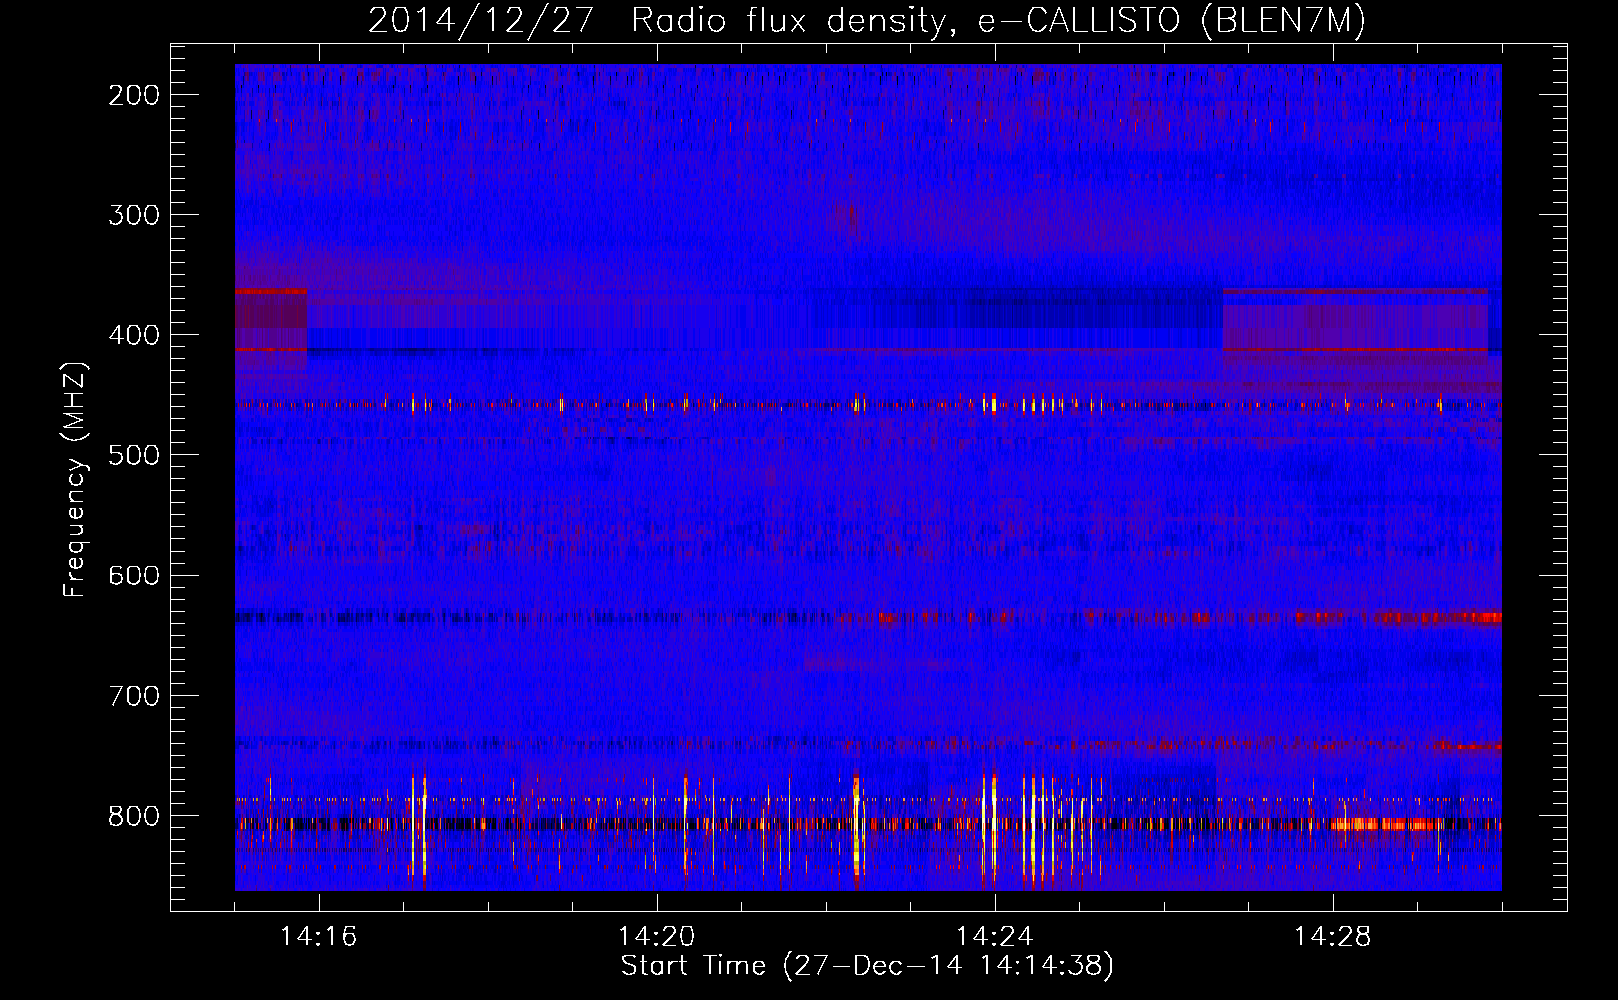Click the 200 frequency tick label
Image resolution: width=1618 pixels, height=1000 pixels.
click(133, 95)
